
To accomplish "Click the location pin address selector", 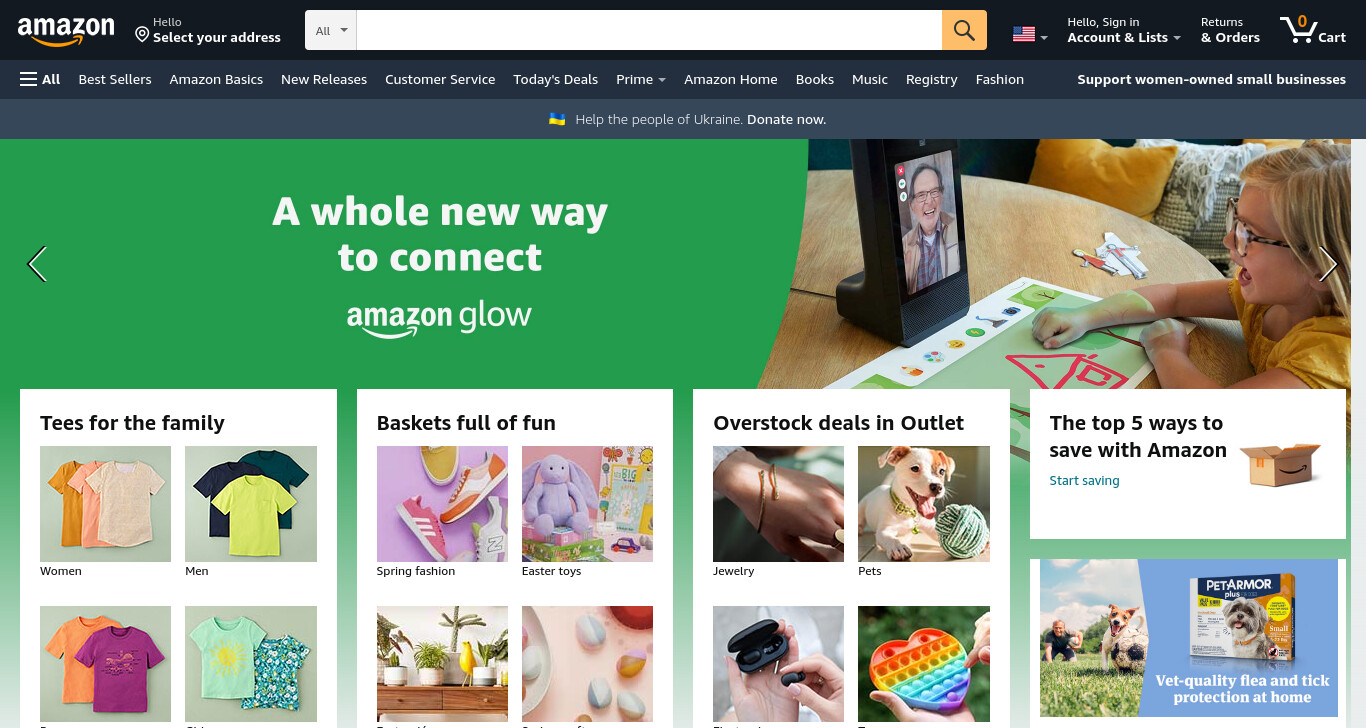I will click(x=208, y=30).
